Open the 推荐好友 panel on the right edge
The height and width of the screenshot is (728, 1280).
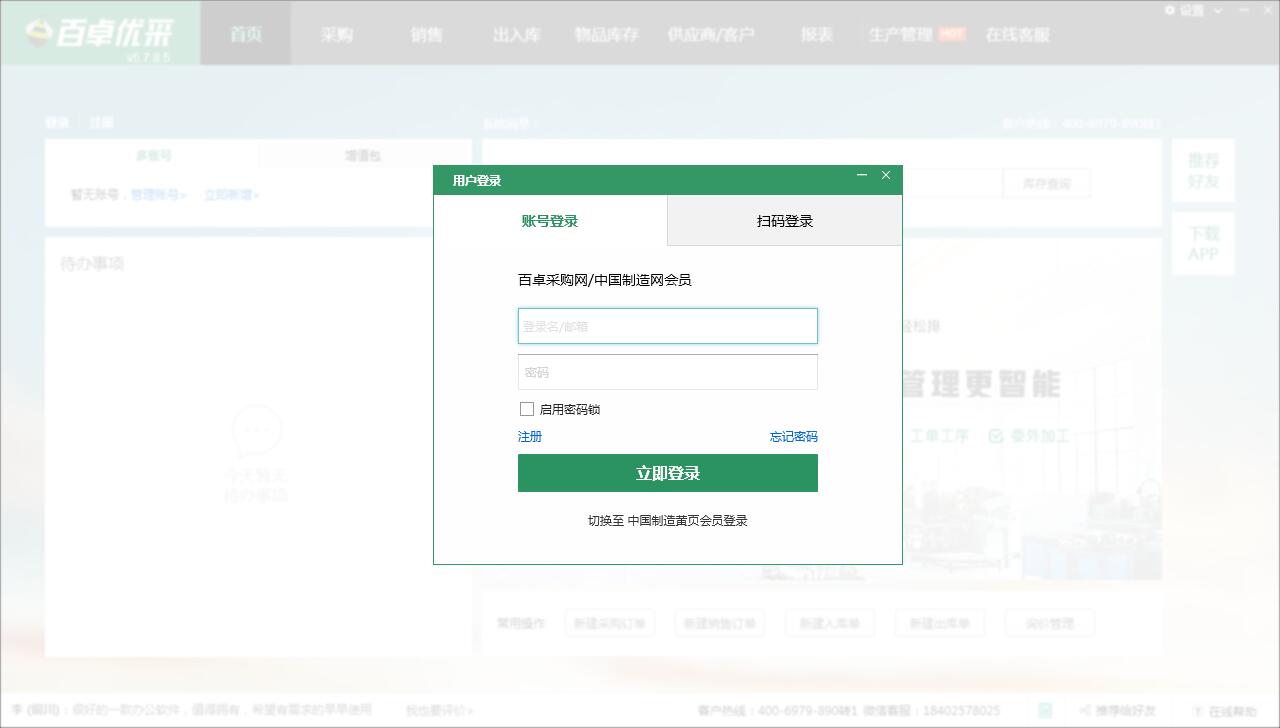(1203, 170)
